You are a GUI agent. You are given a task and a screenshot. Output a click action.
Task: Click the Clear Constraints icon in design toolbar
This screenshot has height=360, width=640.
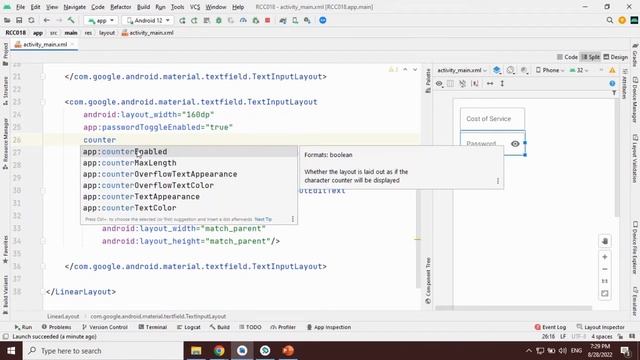point(475,84)
